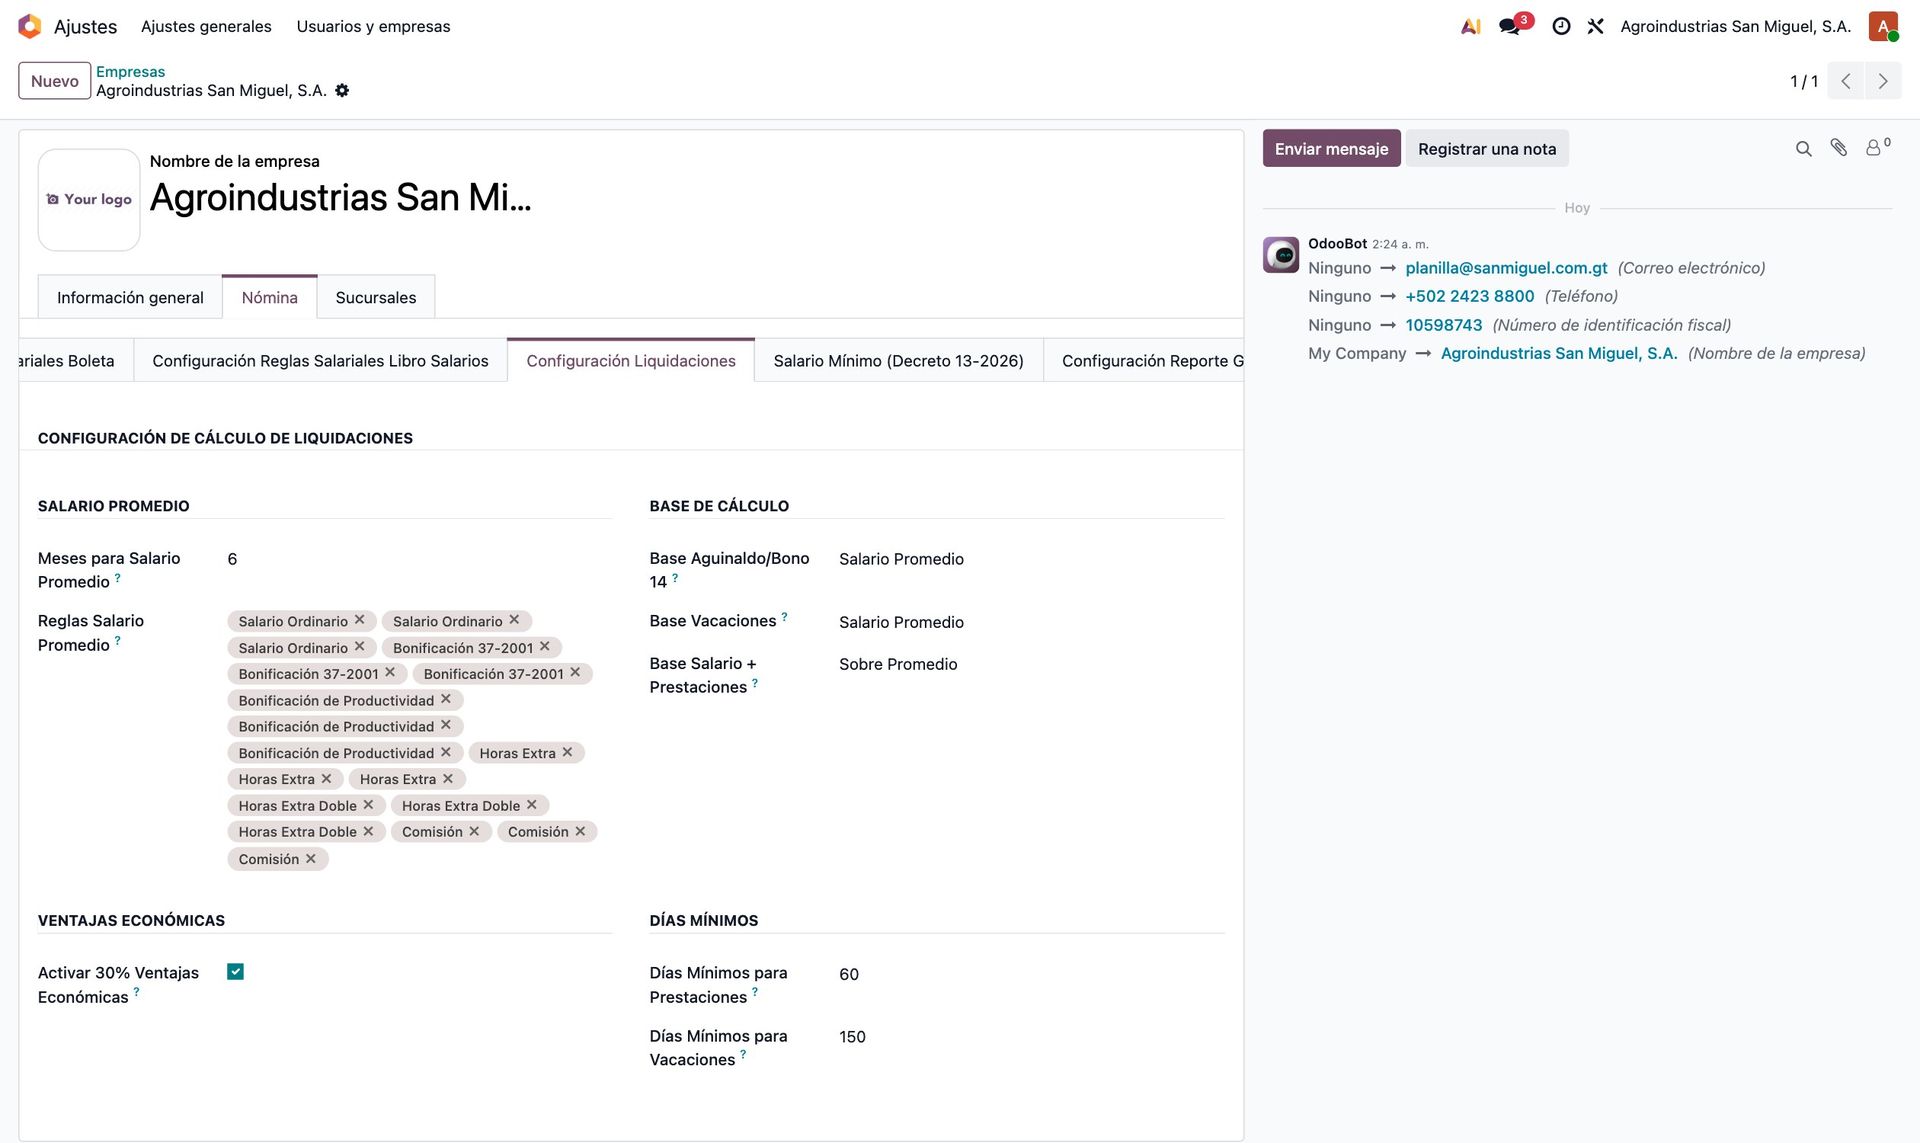Click the VENTAJAS ECONÓMICAS section heading

(x=131, y=920)
